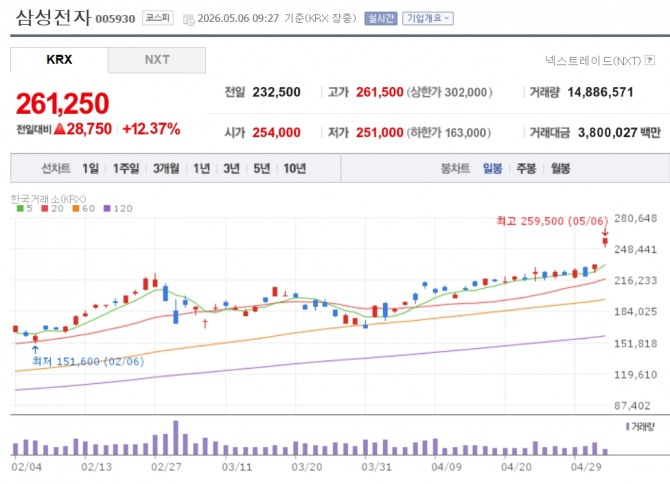Click the 280,648 price axis label
The height and width of the screenshot is (484, 670).
coord(635,218)
